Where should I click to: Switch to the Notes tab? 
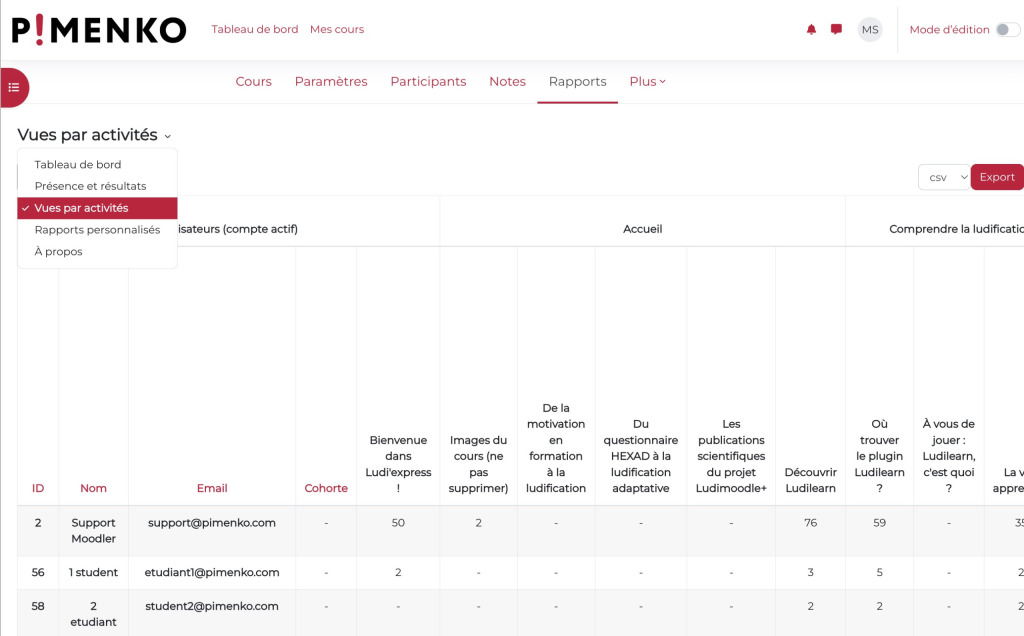tap(507, 81)
